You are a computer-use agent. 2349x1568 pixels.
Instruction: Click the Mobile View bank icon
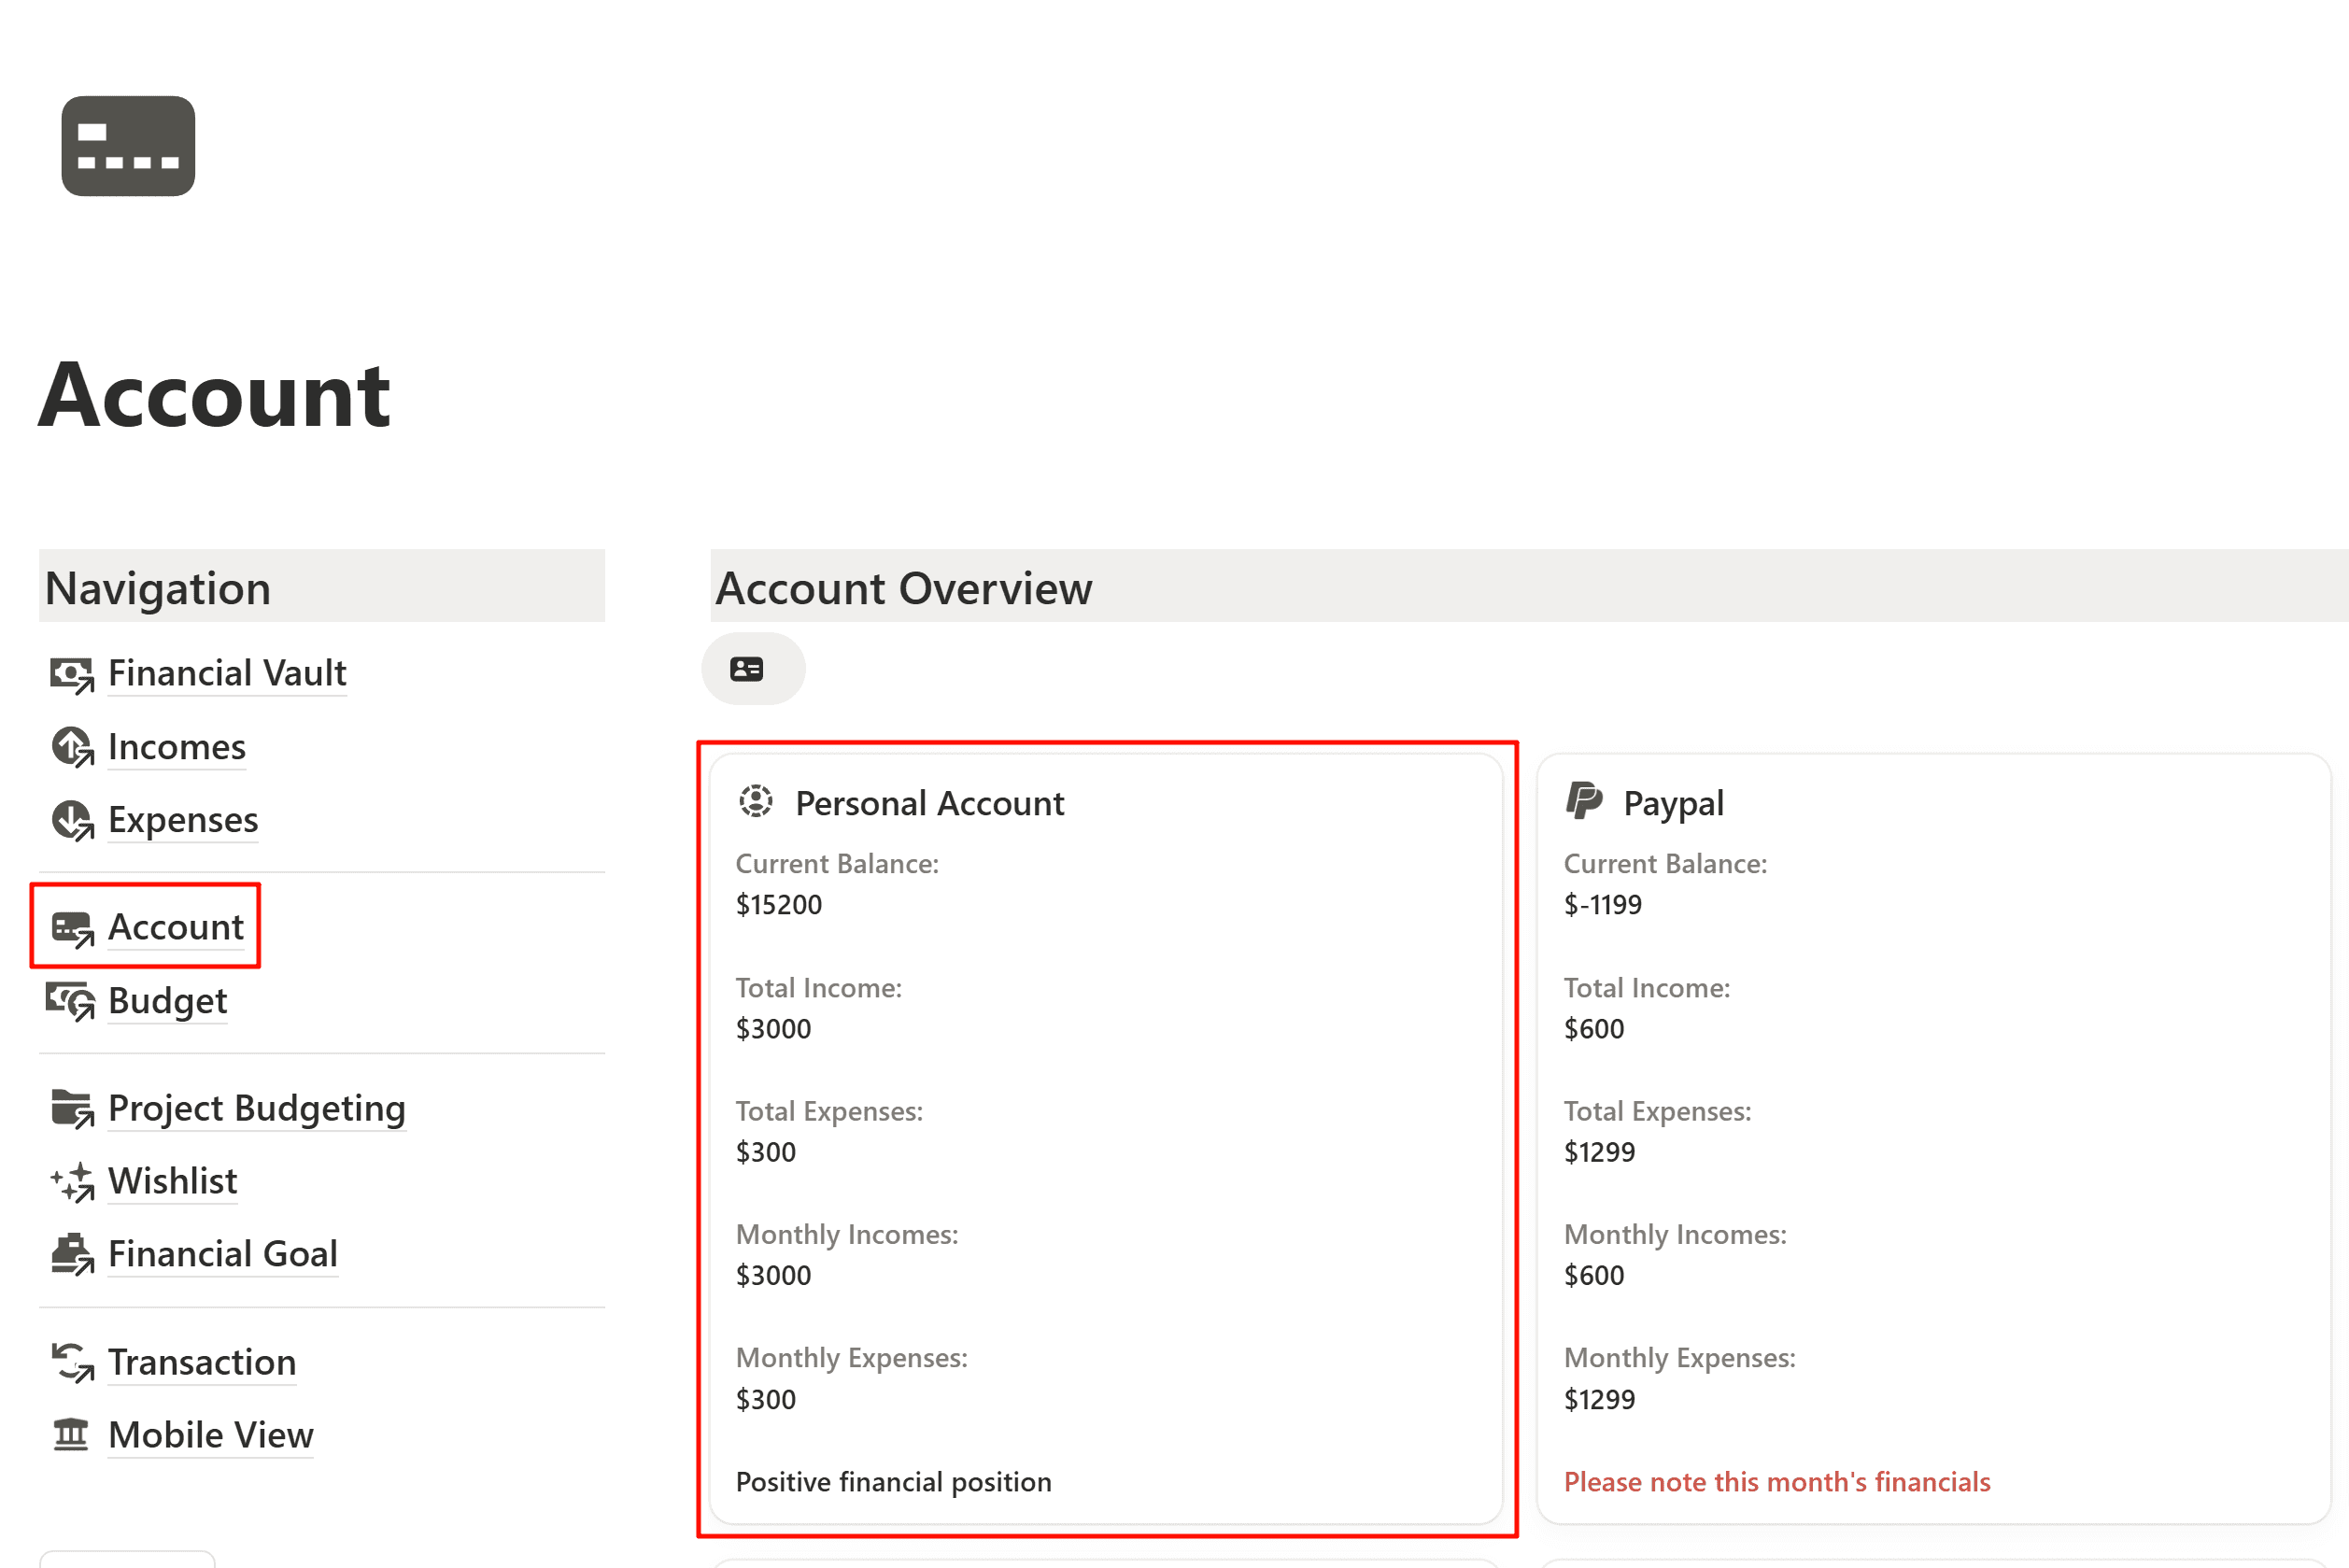71,1435
